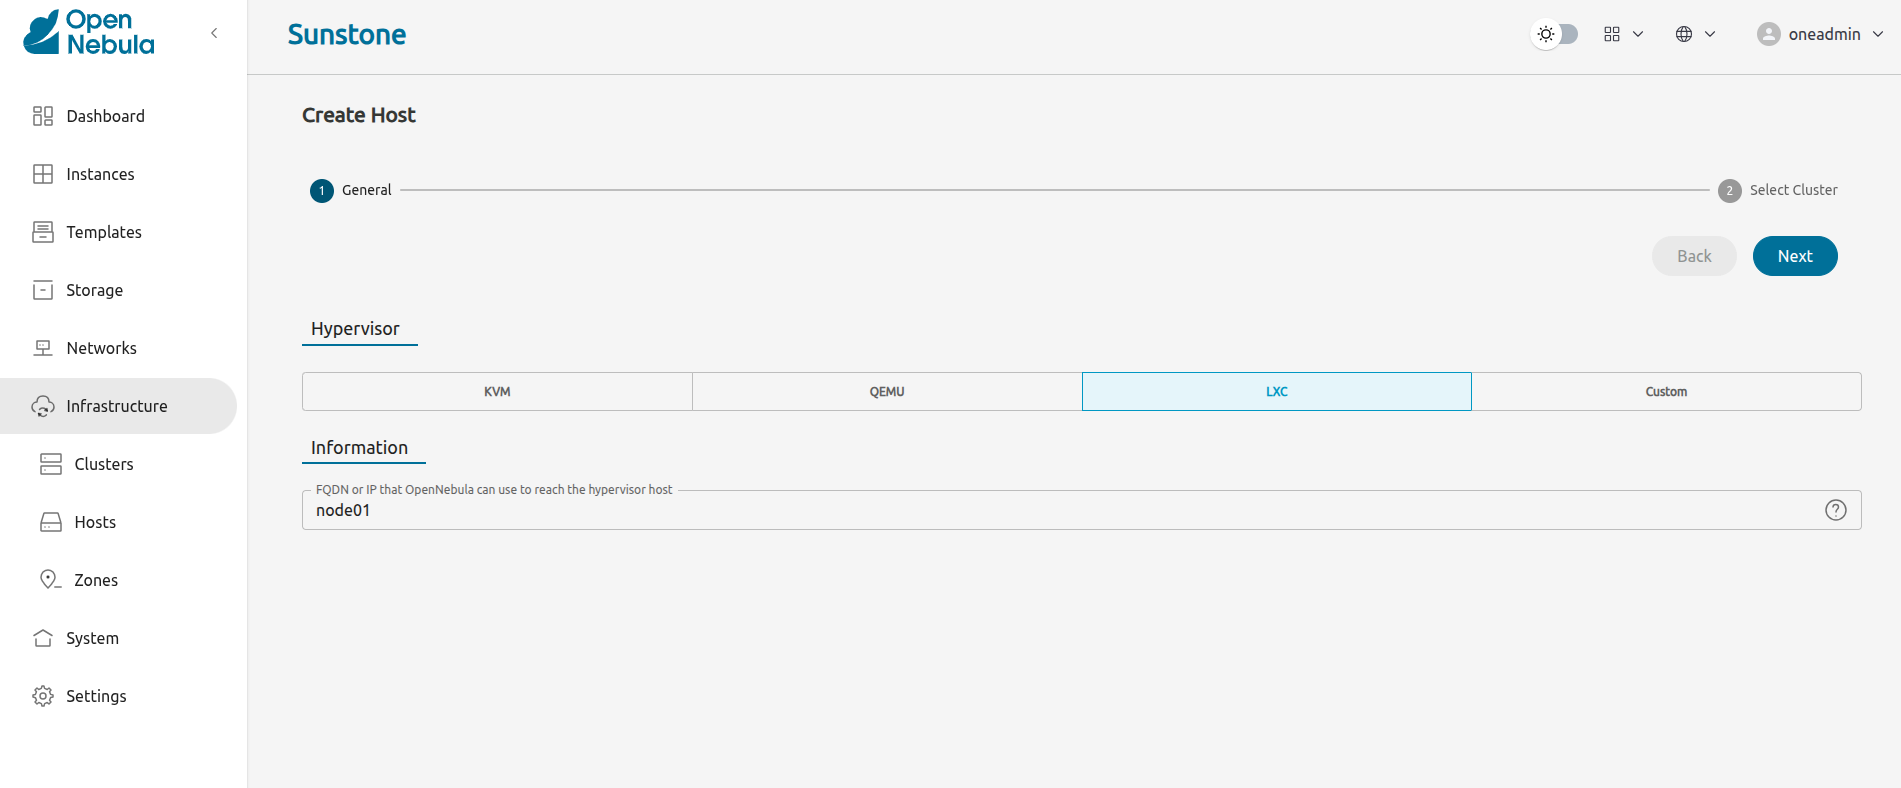
Task: Open the oneadmin user menu
Action: 1820,34
